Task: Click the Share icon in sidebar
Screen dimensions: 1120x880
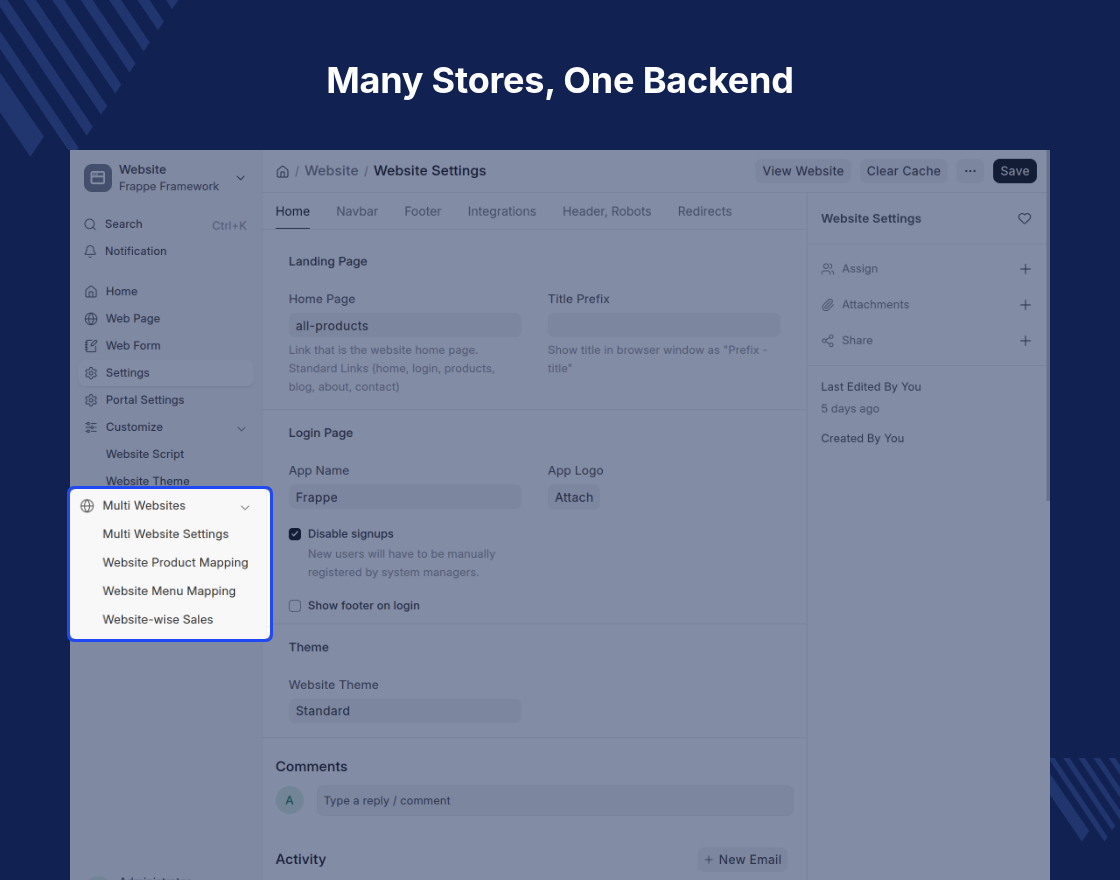Action: coord(828,341)
